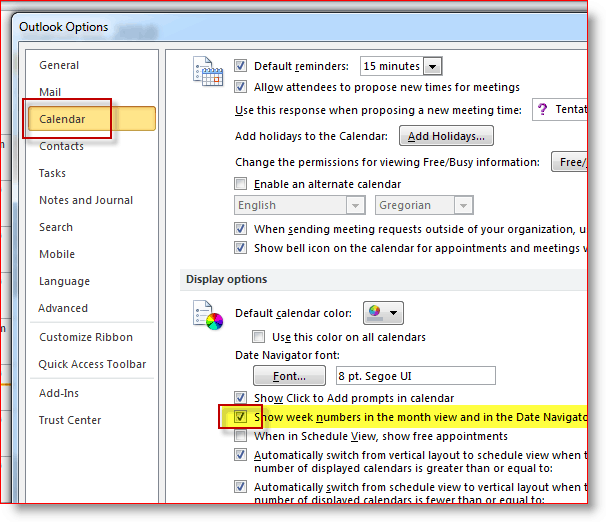Click the Font button for Date Navigator

pos(289,376)
